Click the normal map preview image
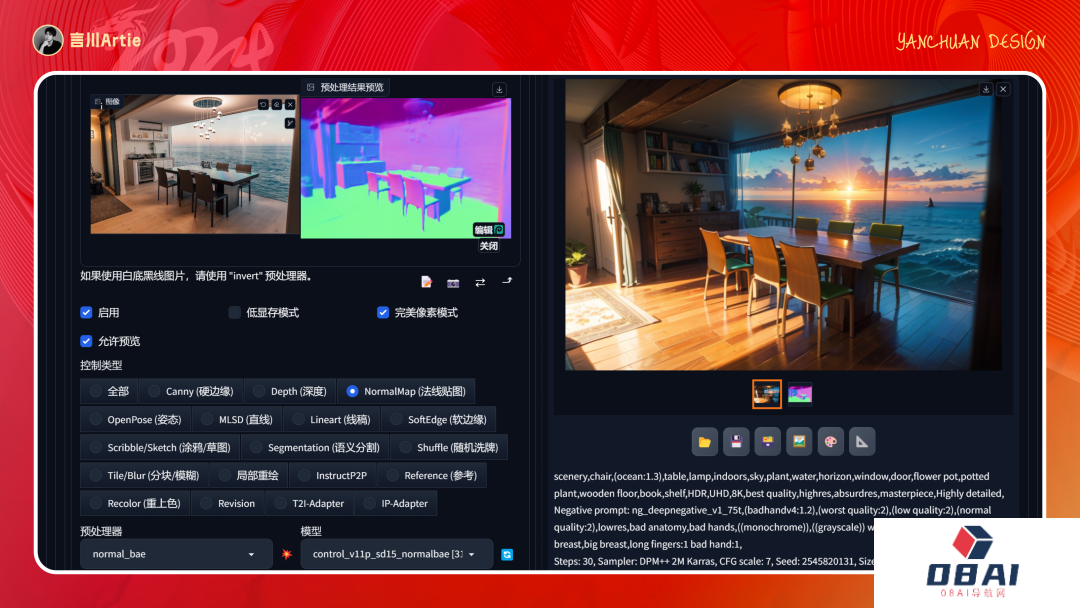This screenshot has width=1080, height=608. click(x=406, y=168)
